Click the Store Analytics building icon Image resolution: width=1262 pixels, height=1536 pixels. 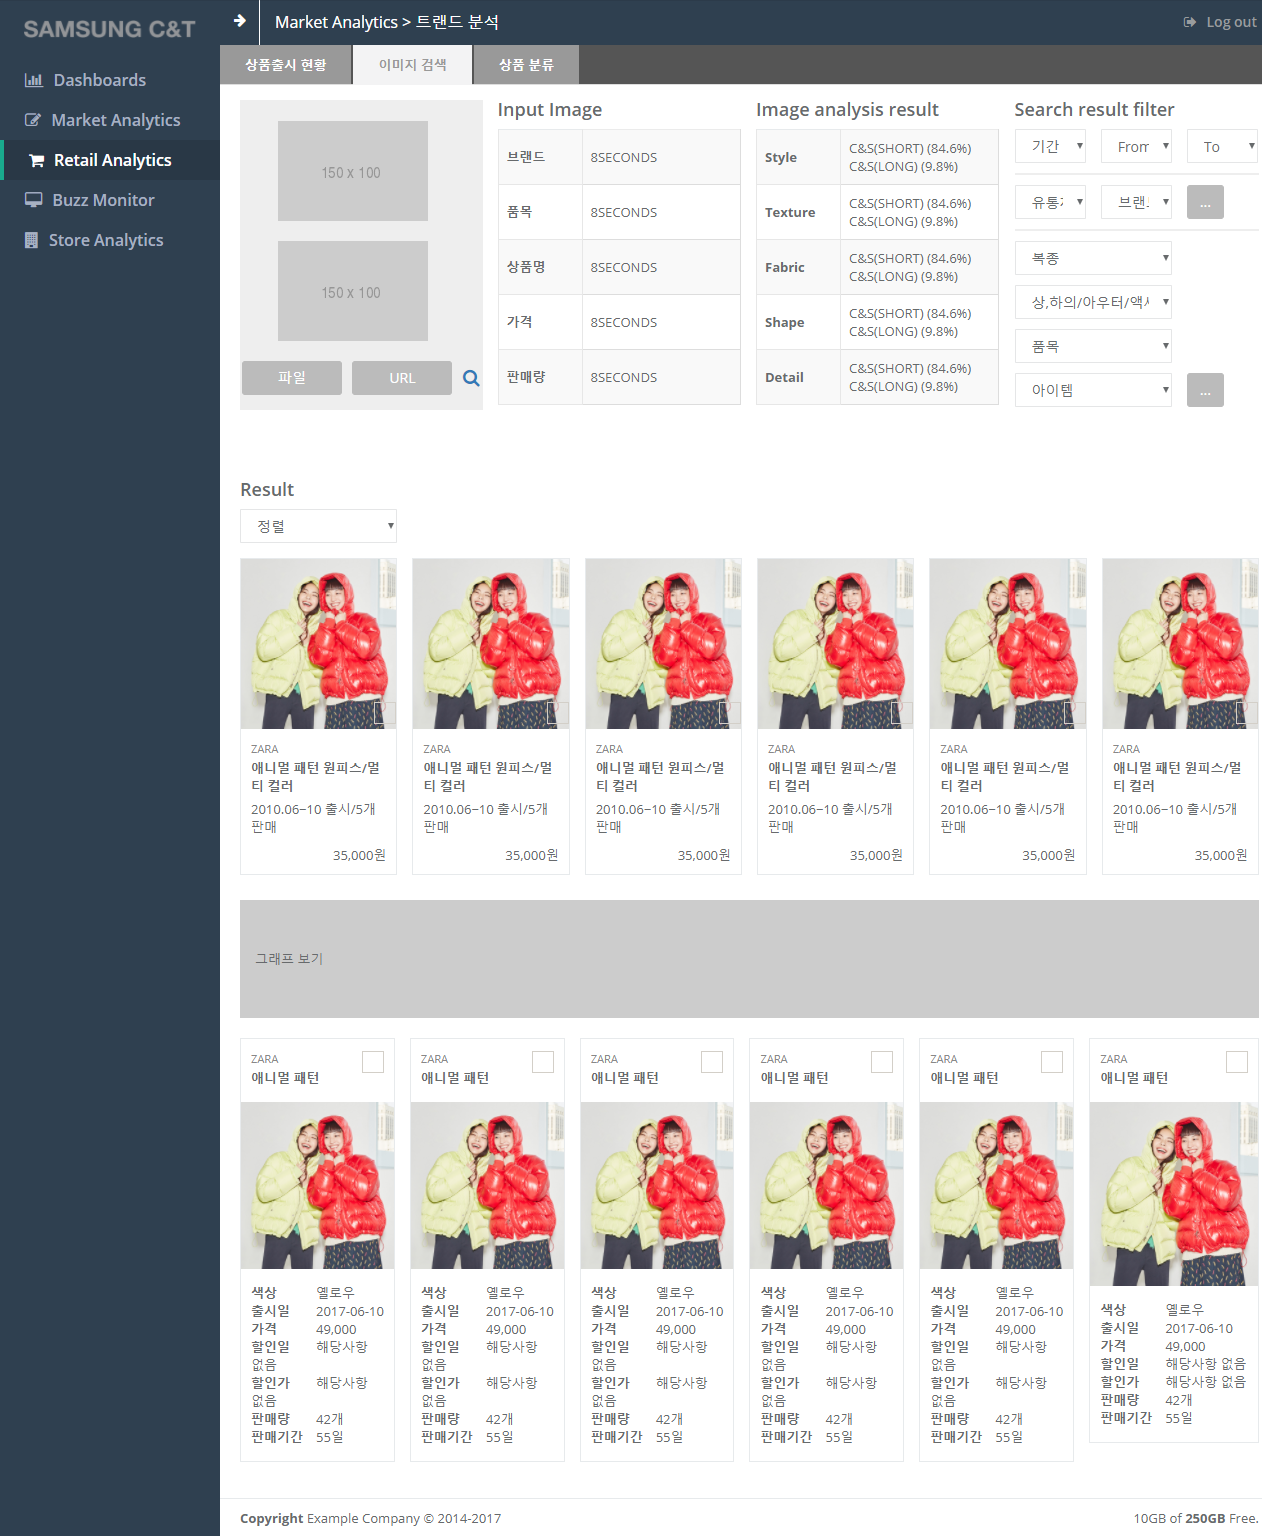point(31,240)
